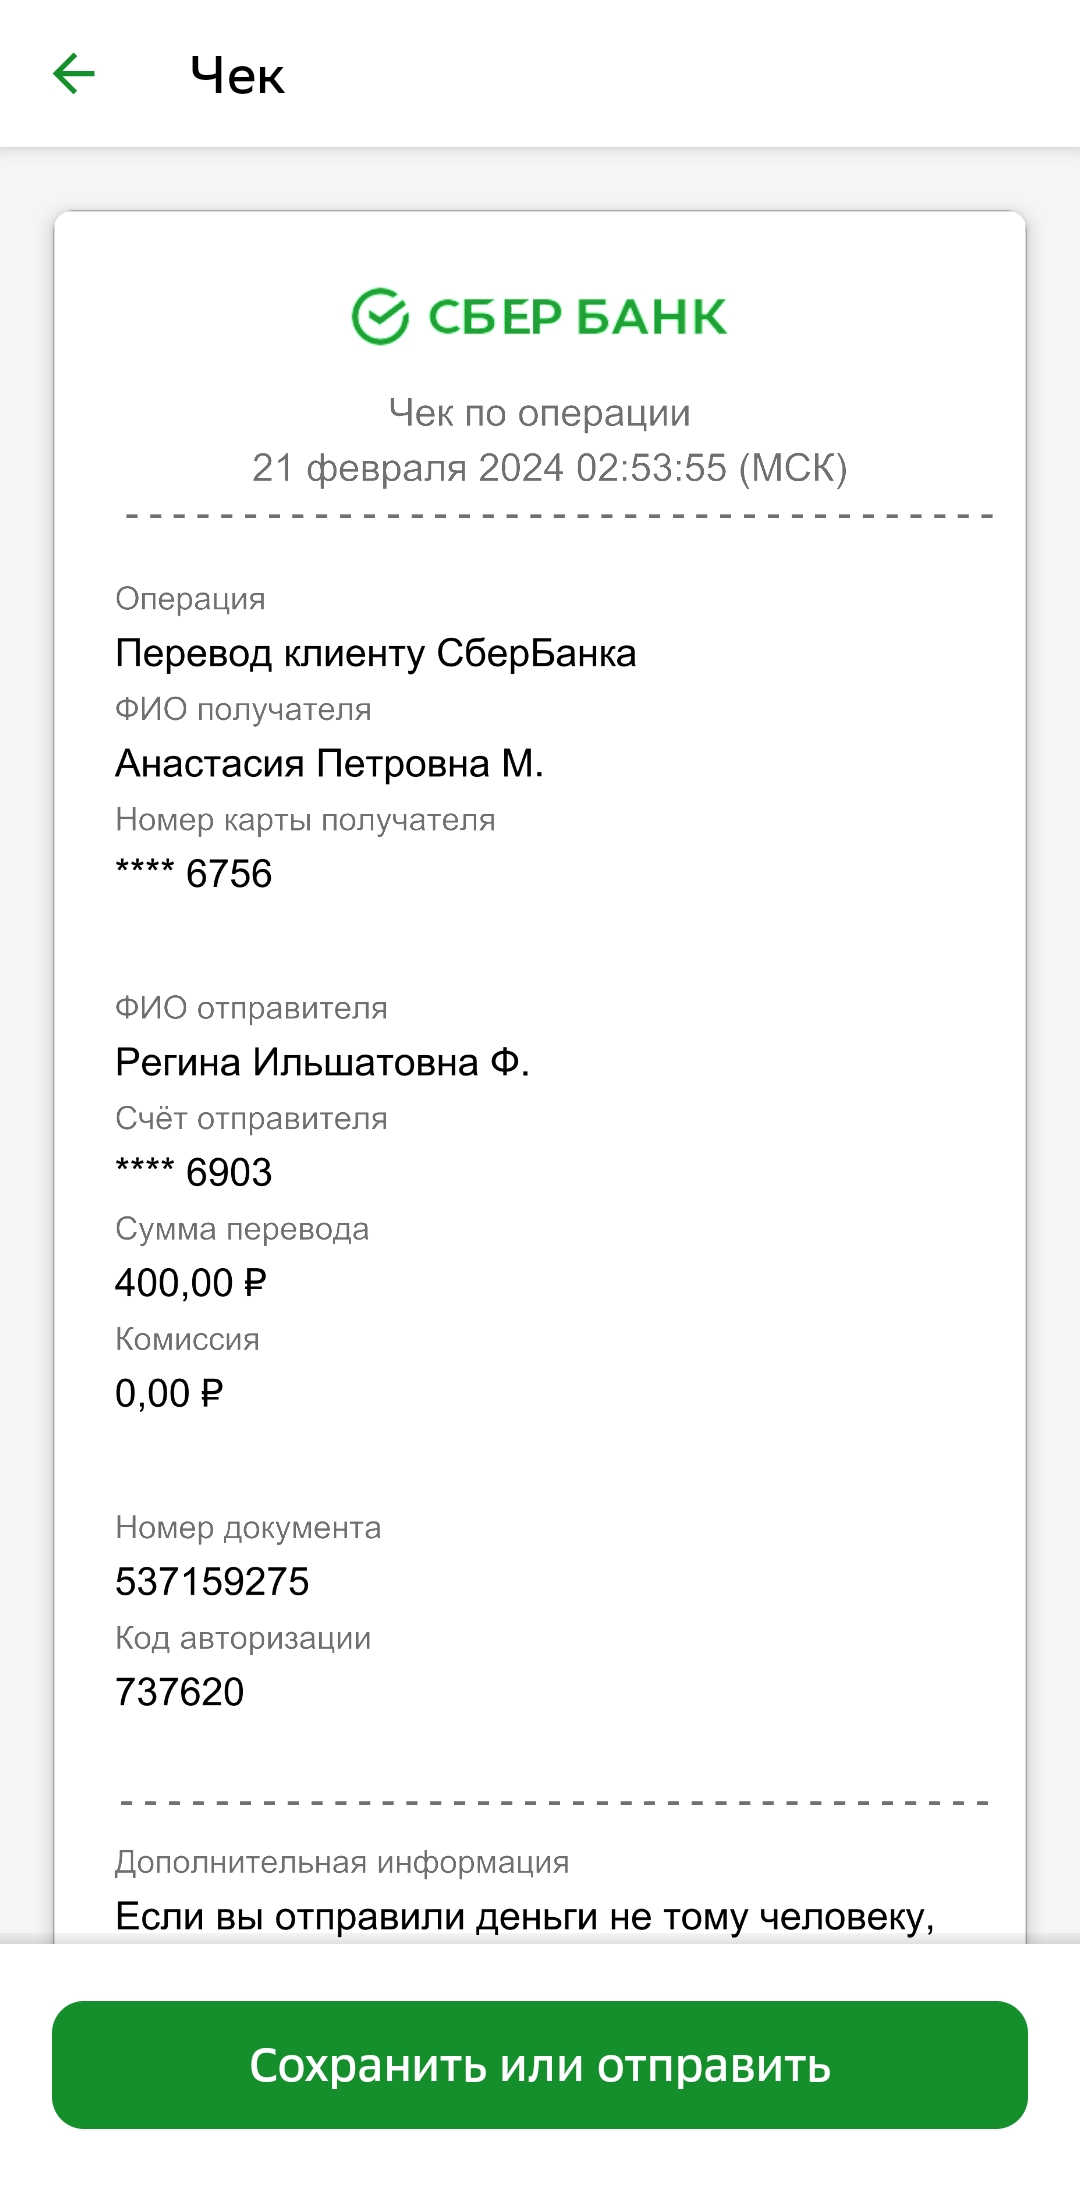Click the Sber checkmark logo icon
Viewport: 1080px width, 2186px height.
tap(380, 317)
